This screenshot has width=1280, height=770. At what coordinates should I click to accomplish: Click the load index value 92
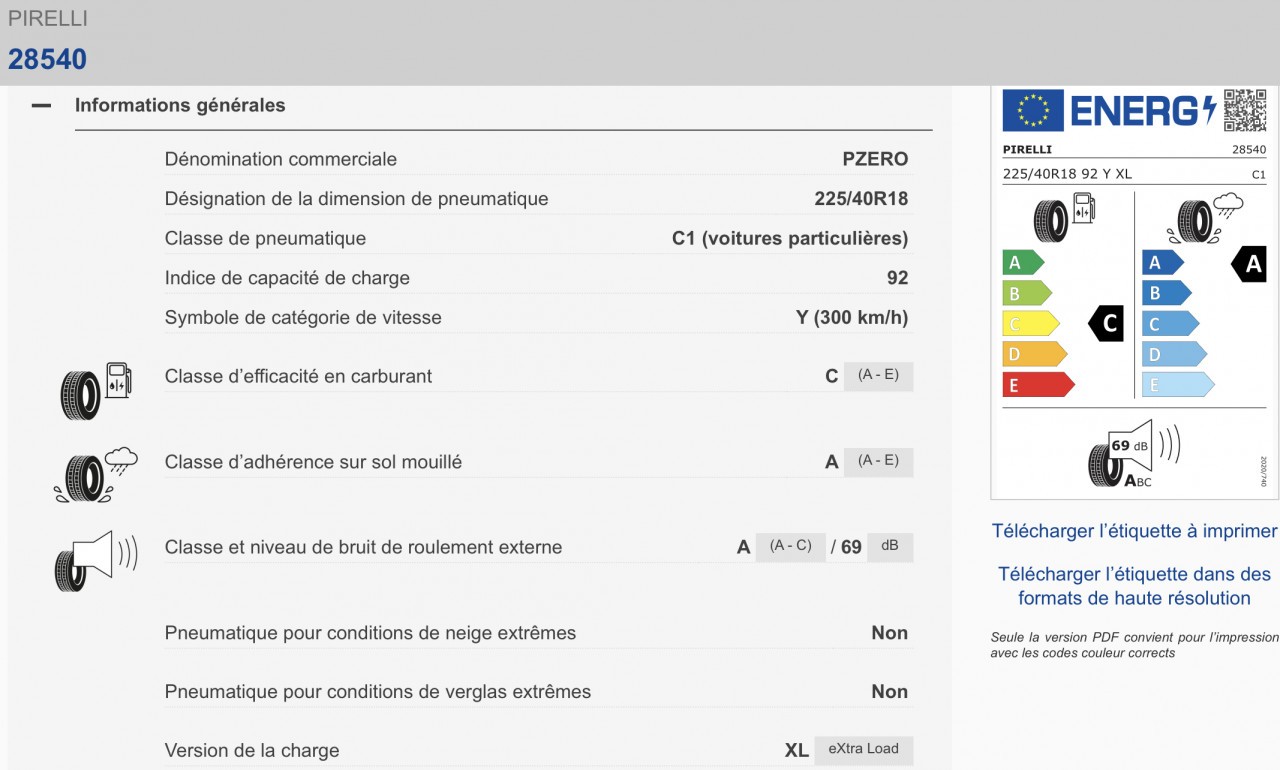898,278
